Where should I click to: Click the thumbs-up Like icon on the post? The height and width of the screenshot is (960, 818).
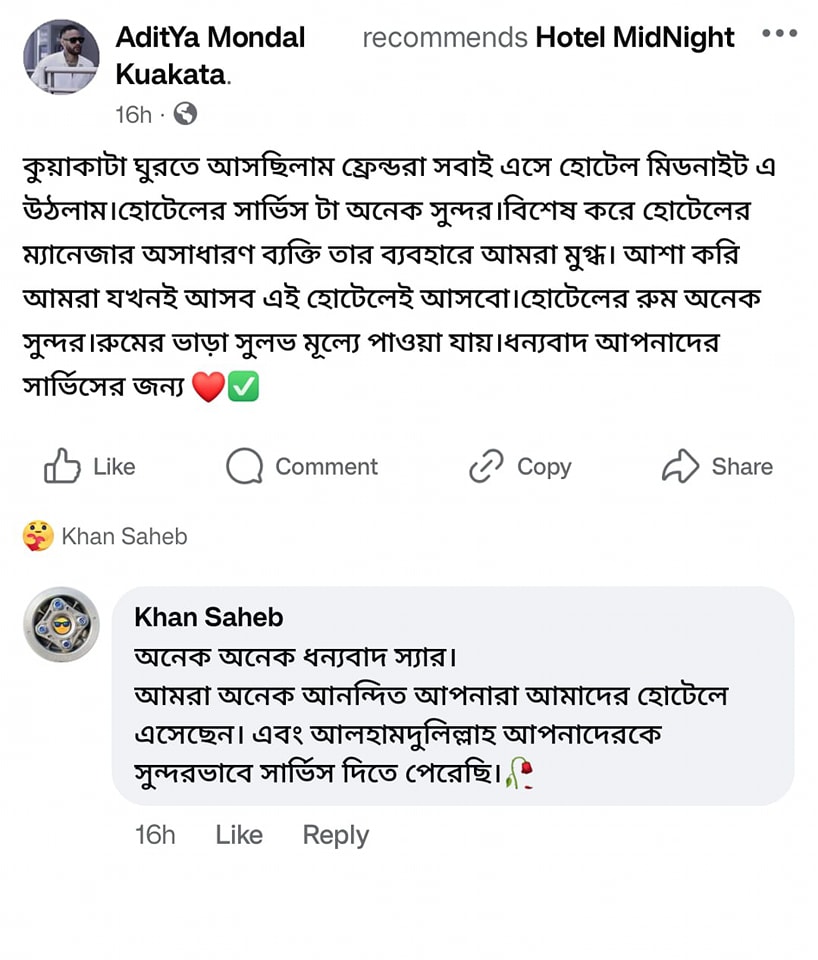tap(62, 467)
